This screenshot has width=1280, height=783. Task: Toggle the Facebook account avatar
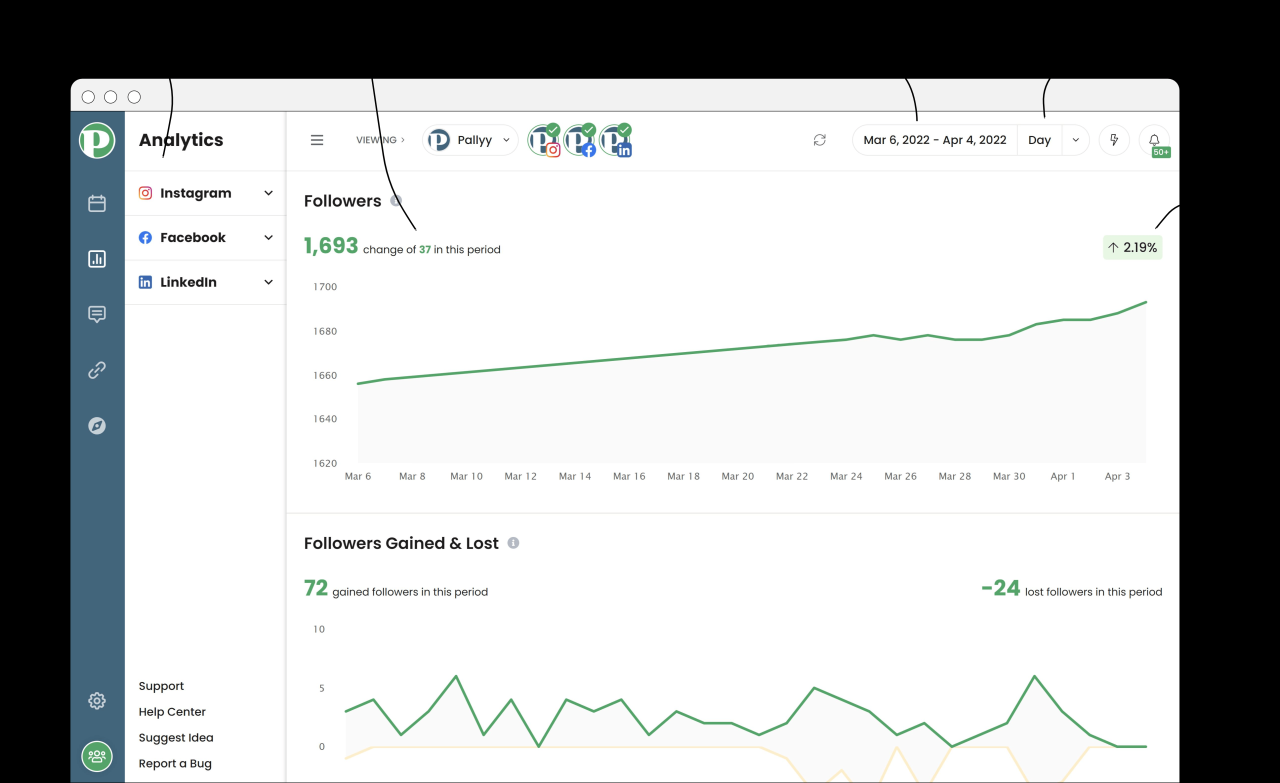[x=581, y=140]
